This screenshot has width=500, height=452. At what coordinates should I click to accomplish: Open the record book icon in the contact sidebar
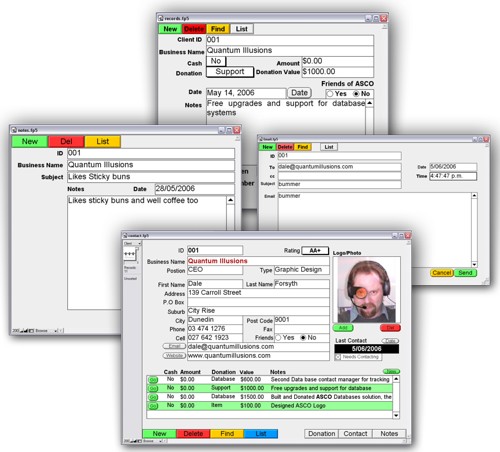tap(130, 254)
